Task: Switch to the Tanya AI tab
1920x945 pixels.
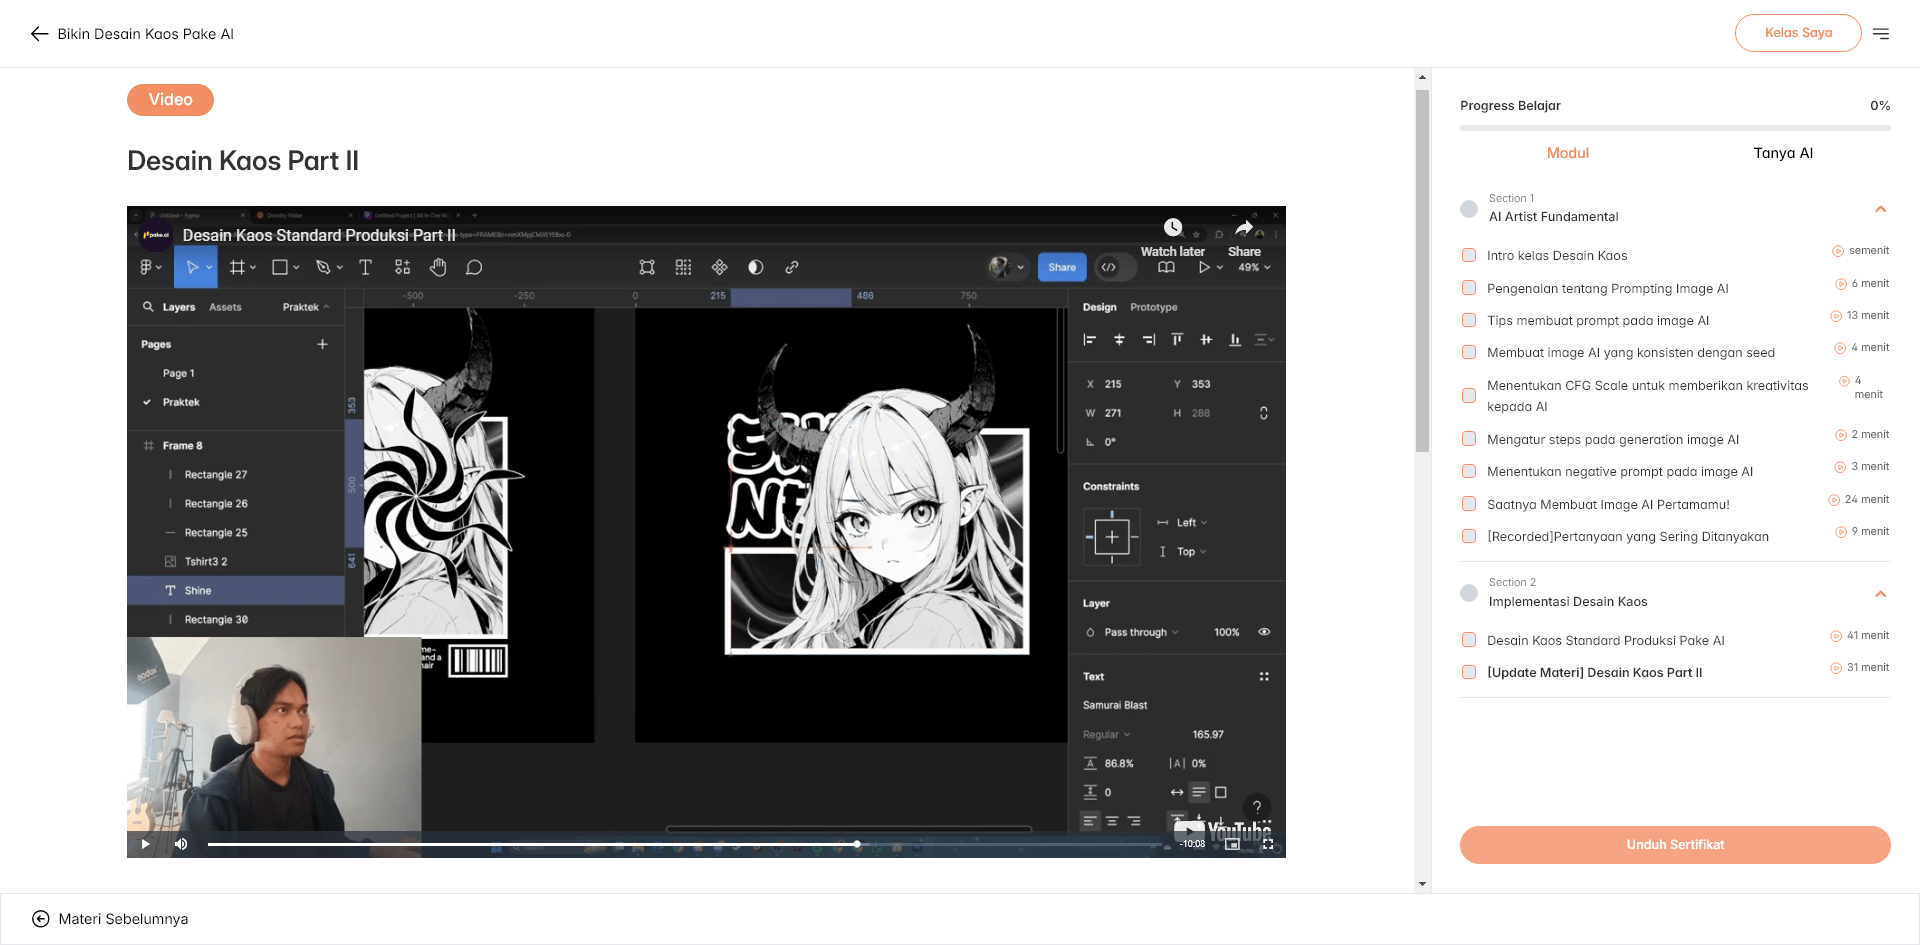Action: (x=1783, y=153)
